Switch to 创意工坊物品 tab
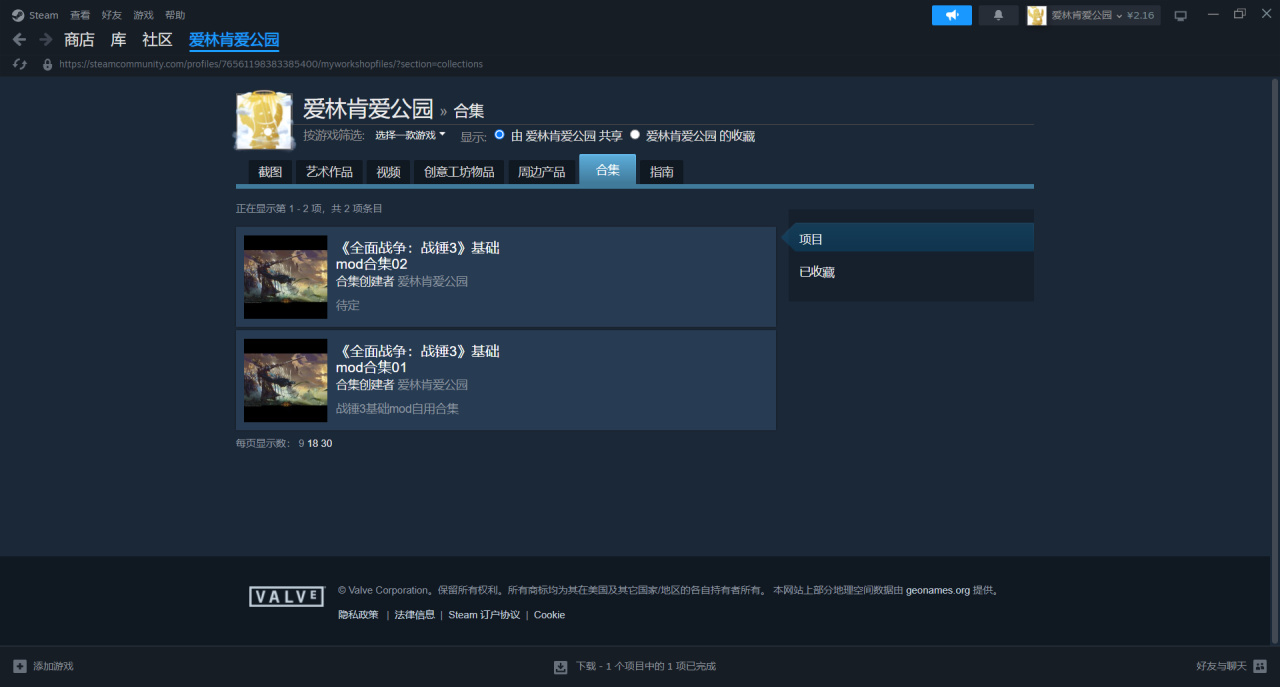The width and height of the screenshot is (1280, 687). [x=459, y=172]
